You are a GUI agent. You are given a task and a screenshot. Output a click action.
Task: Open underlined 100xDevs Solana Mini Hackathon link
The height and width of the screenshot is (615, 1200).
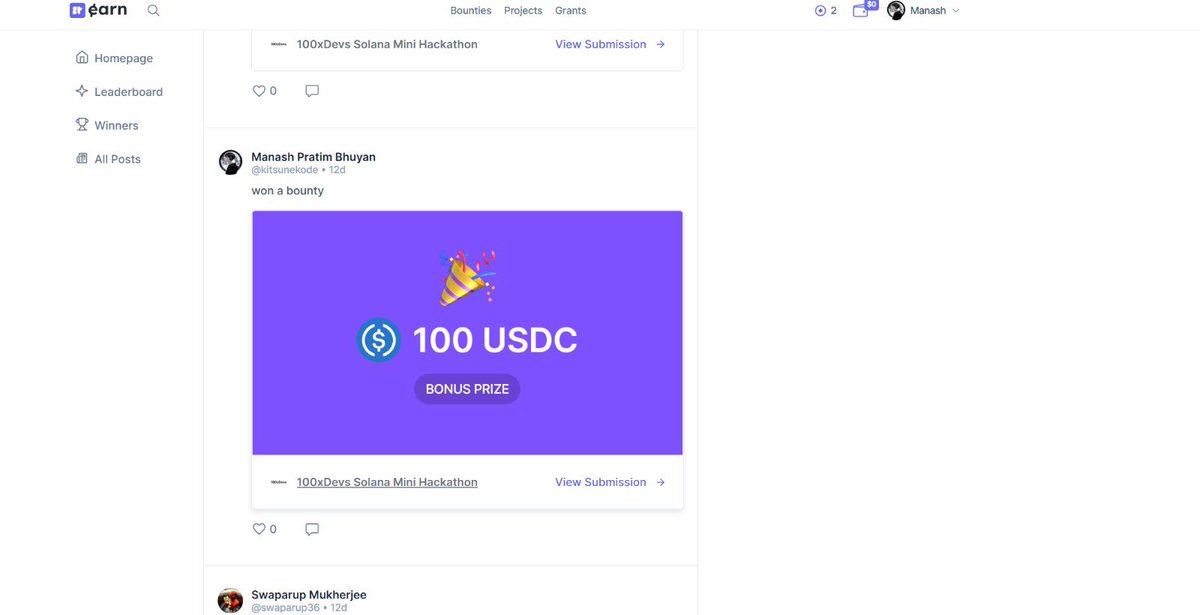387,482
